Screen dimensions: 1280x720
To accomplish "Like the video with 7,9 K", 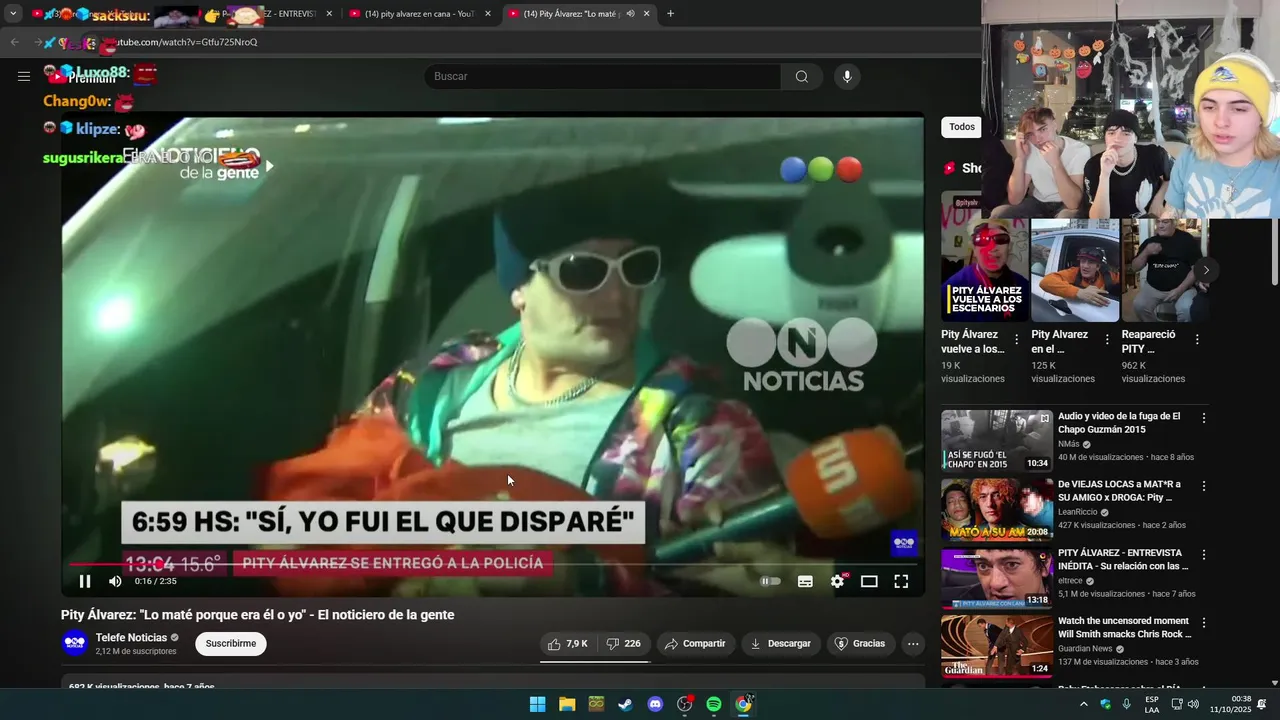I will [568, 644].
